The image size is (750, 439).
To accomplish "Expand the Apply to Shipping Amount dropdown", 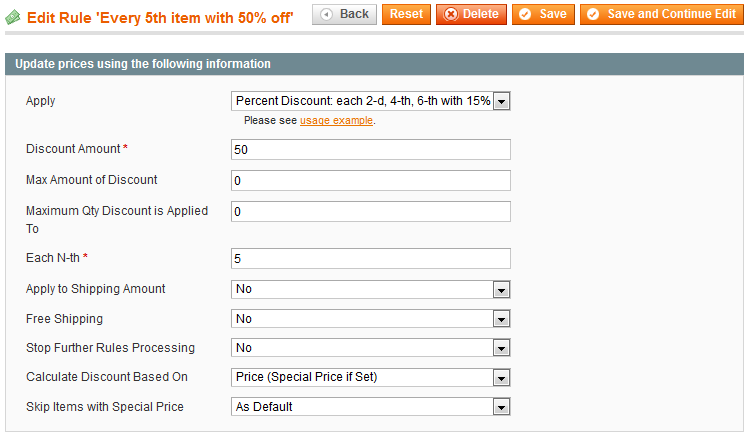I will (x=371, y=289).
